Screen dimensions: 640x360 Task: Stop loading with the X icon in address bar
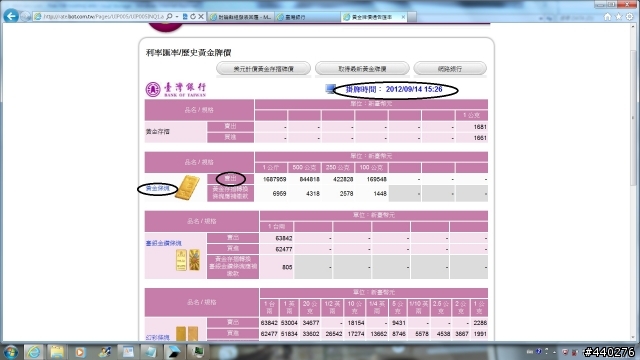click(201, 17)
